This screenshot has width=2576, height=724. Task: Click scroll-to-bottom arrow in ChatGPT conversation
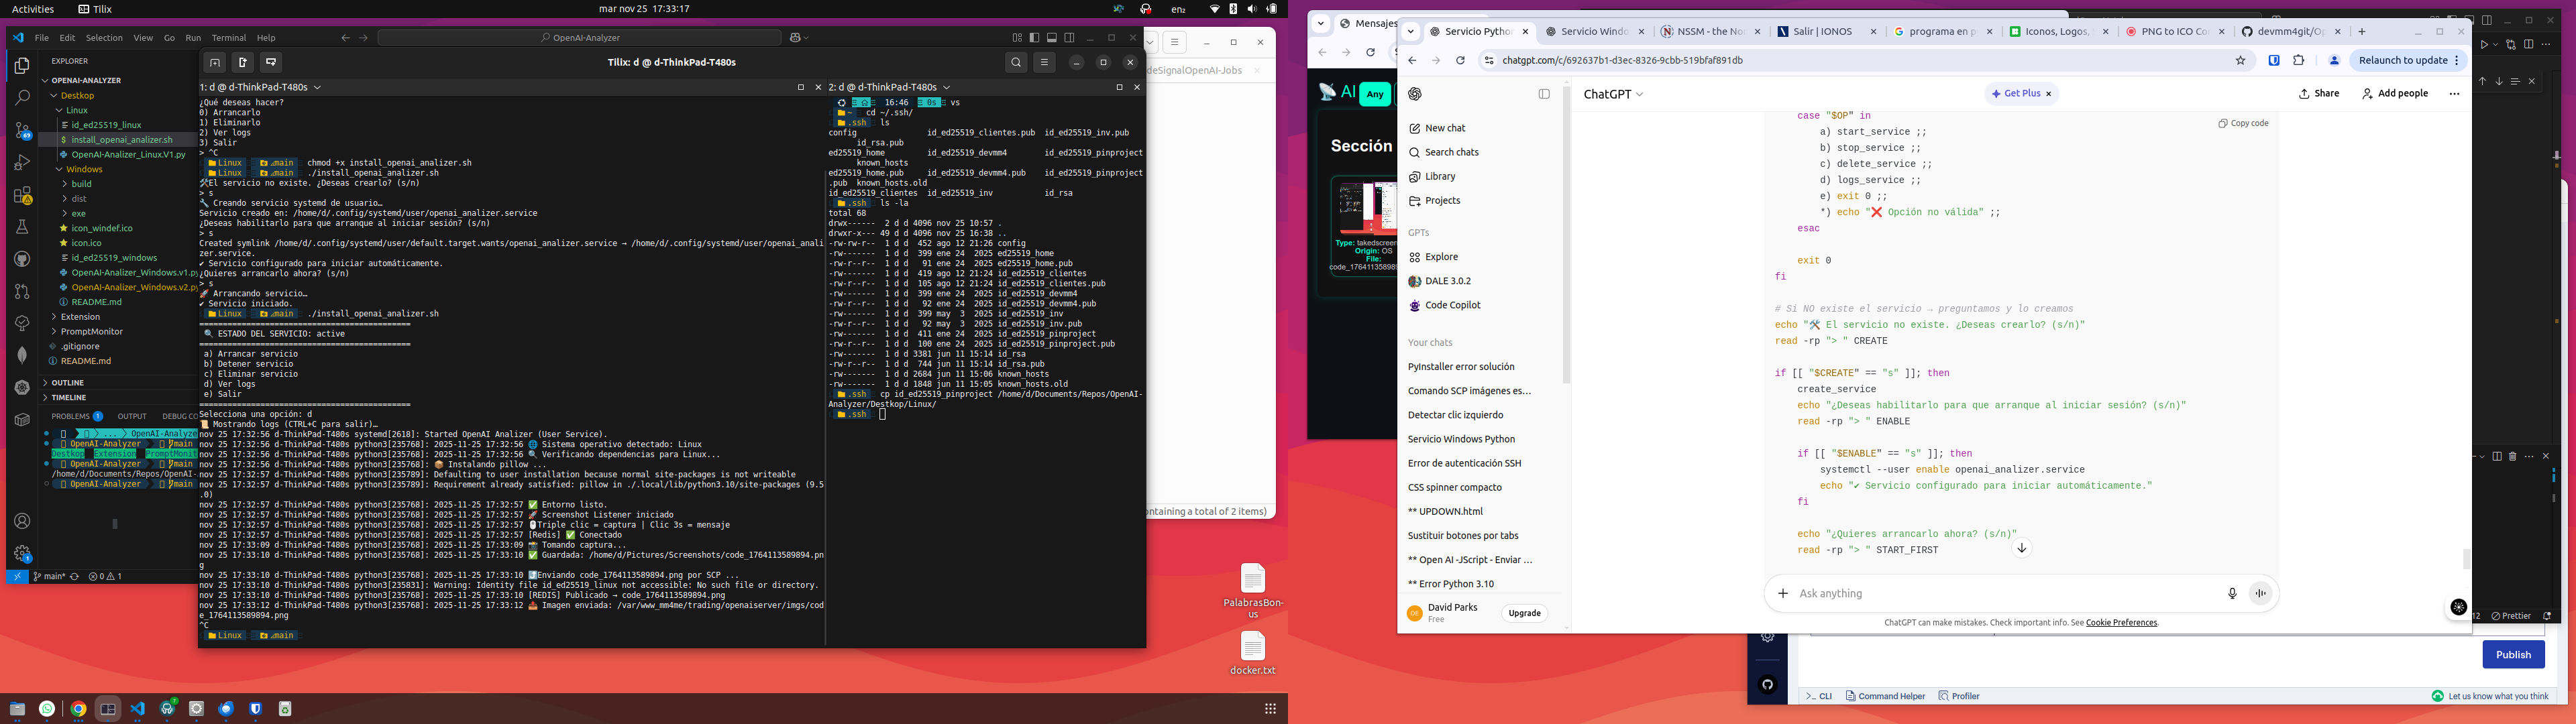pyautogui.click(x=2021, y=548)
